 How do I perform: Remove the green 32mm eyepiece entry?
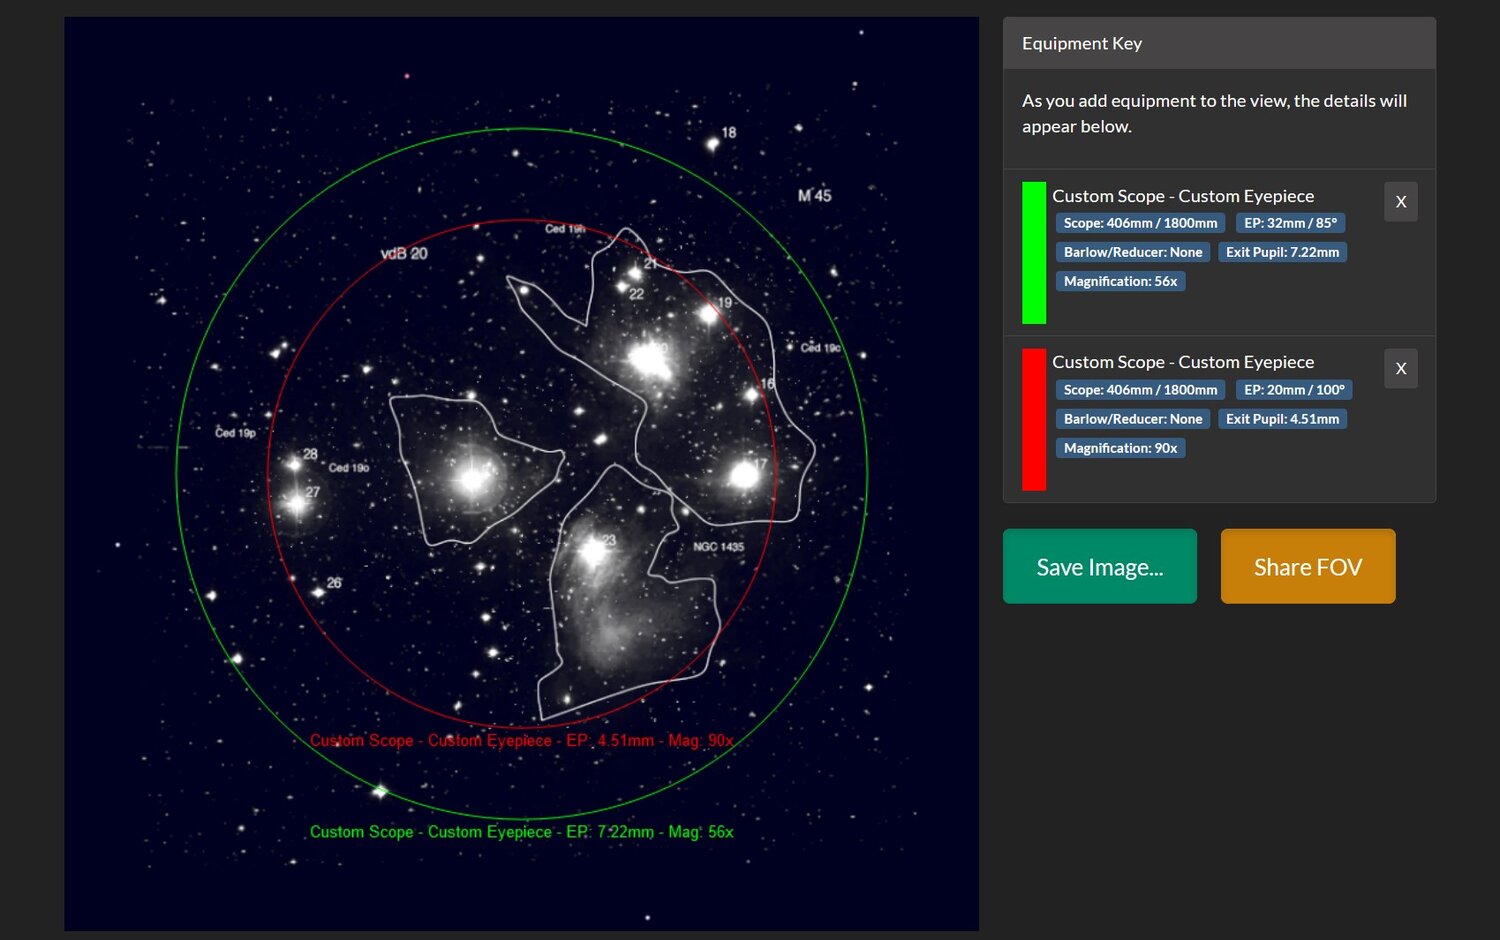[1400, 202]
